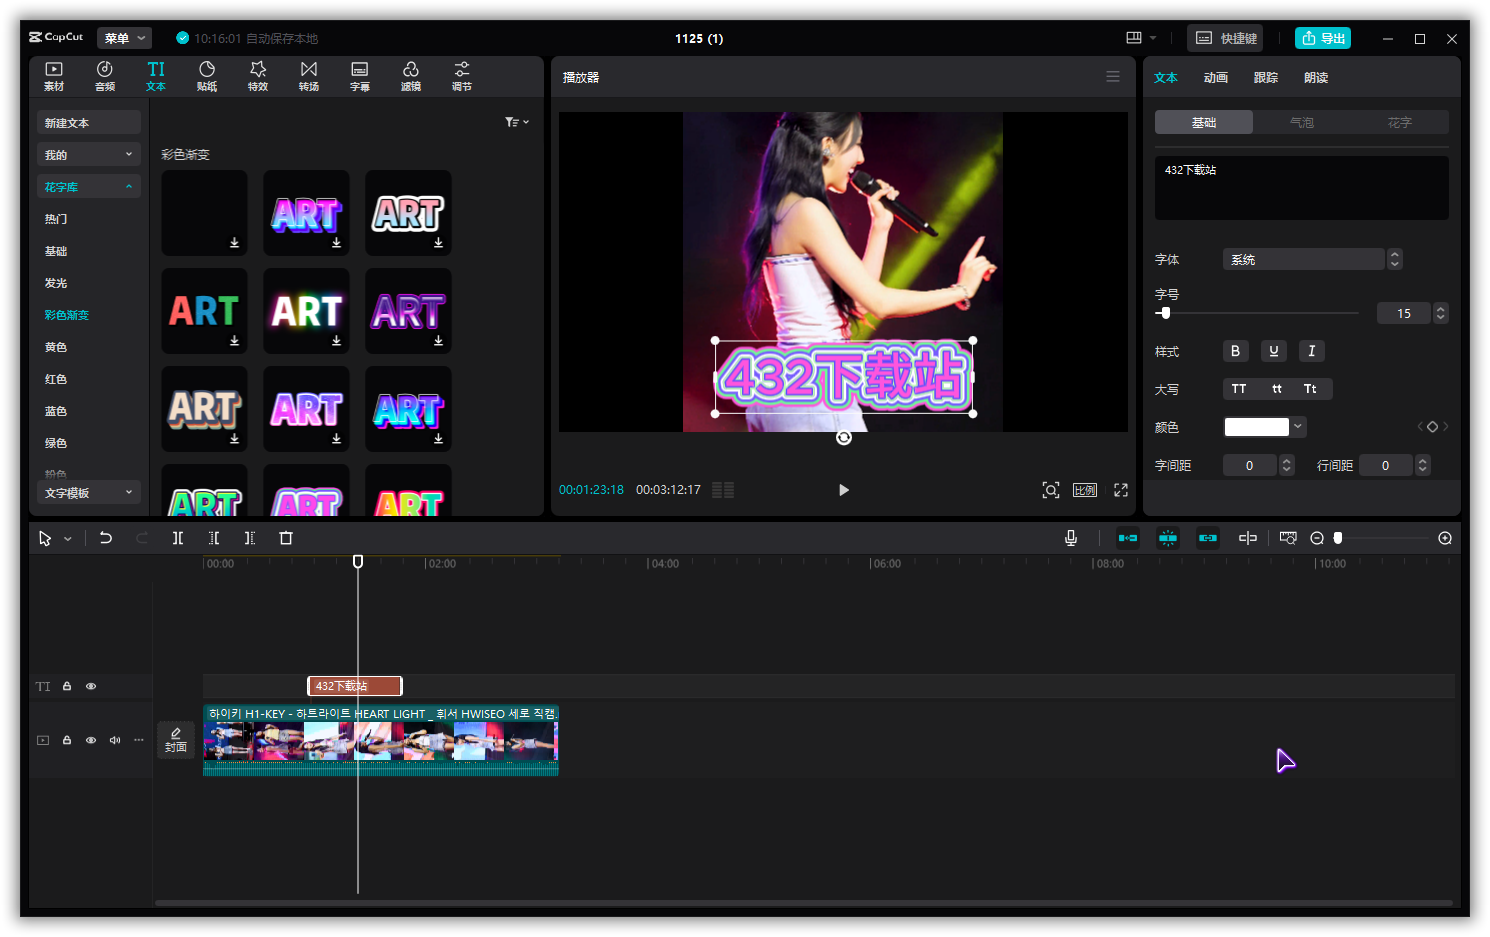Switch to the 动画 animation tab
The height and width of the screenshot is (937, 1490).
pos(1215,78)
